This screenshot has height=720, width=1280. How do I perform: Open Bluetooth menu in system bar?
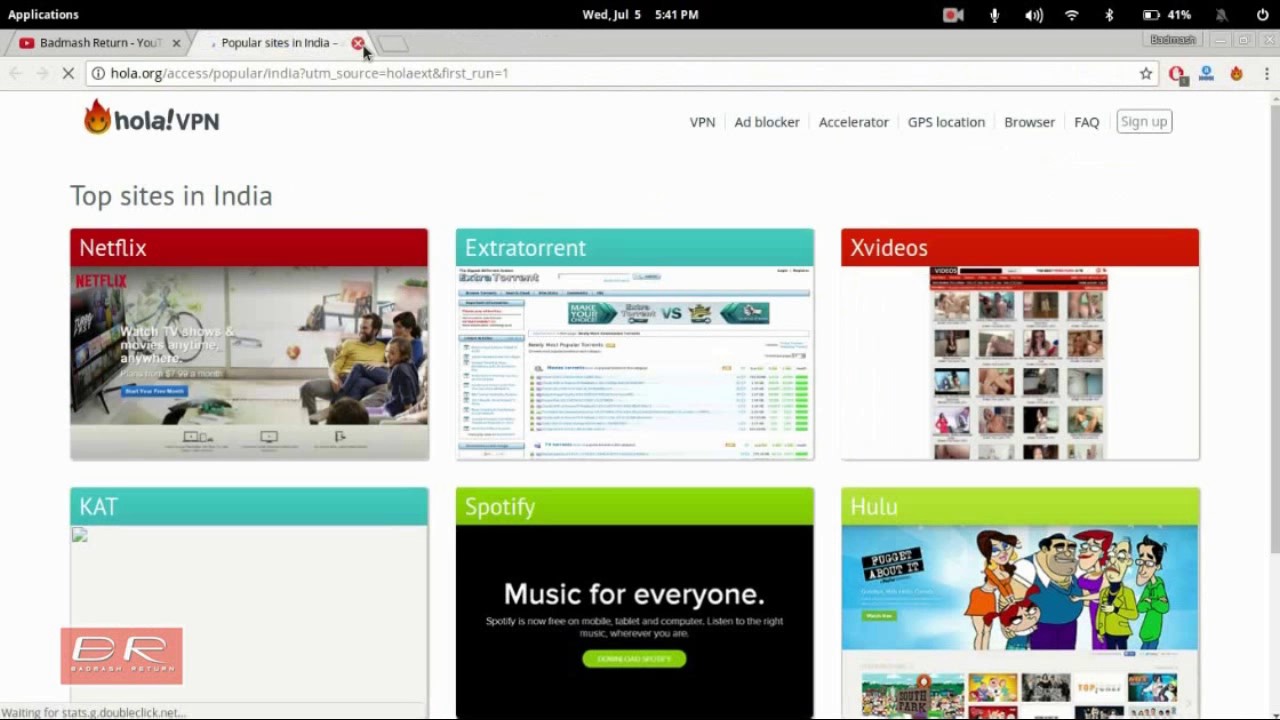pos(1109,15)
